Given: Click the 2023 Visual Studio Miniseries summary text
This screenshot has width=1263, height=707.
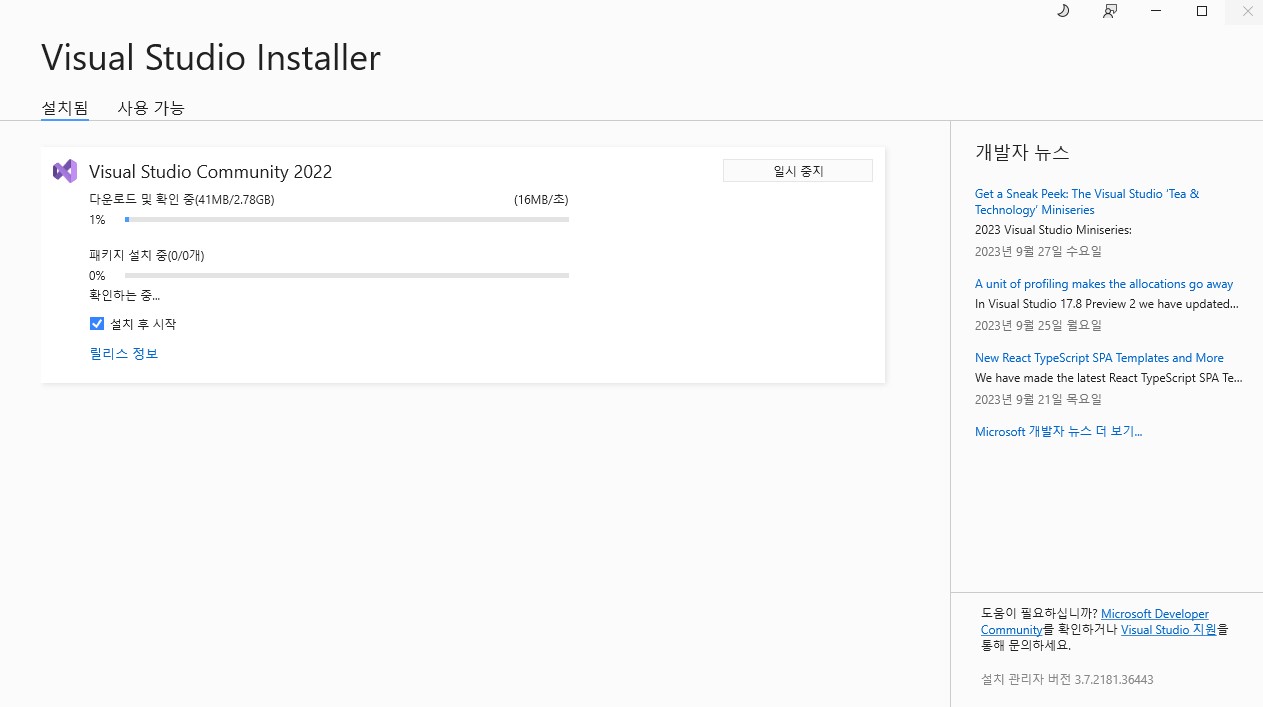Looking at the screenshot, I should click(x=1053, y=229).
